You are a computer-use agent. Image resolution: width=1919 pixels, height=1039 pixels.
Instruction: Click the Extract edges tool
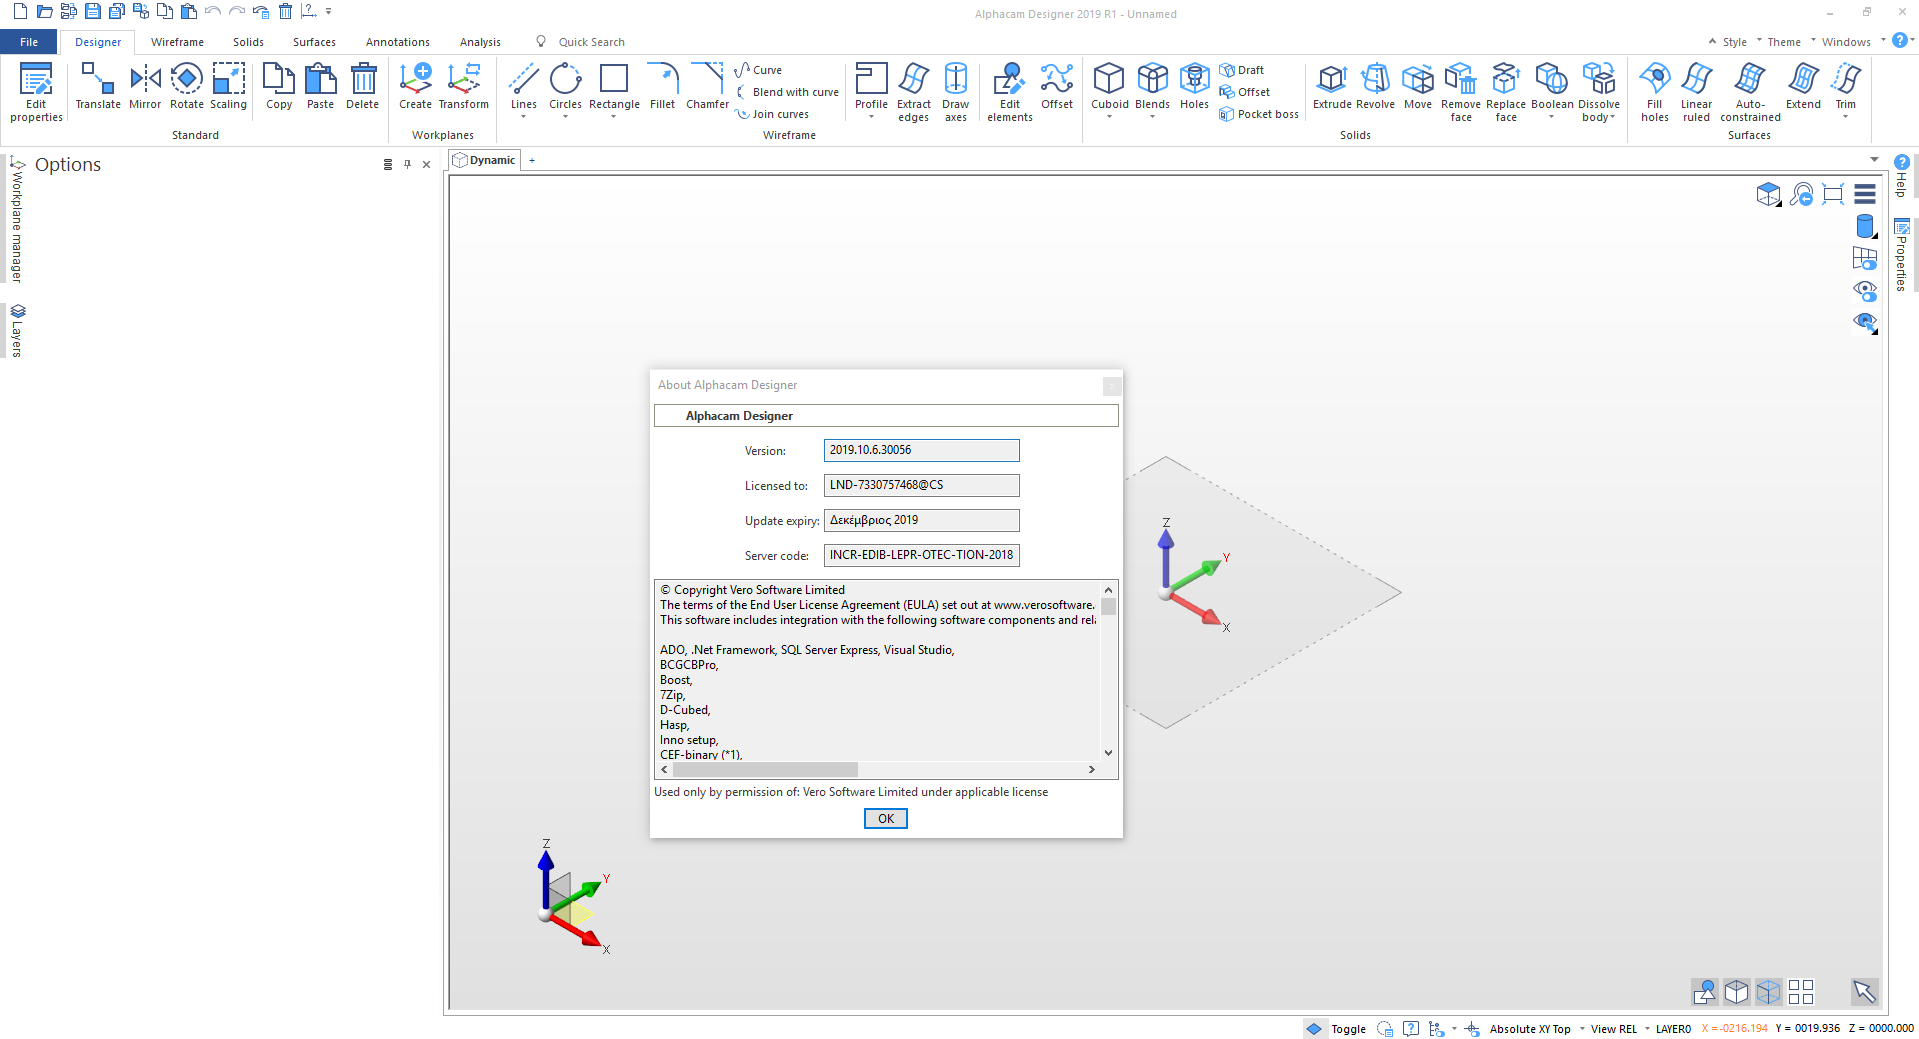click(913, 92)
